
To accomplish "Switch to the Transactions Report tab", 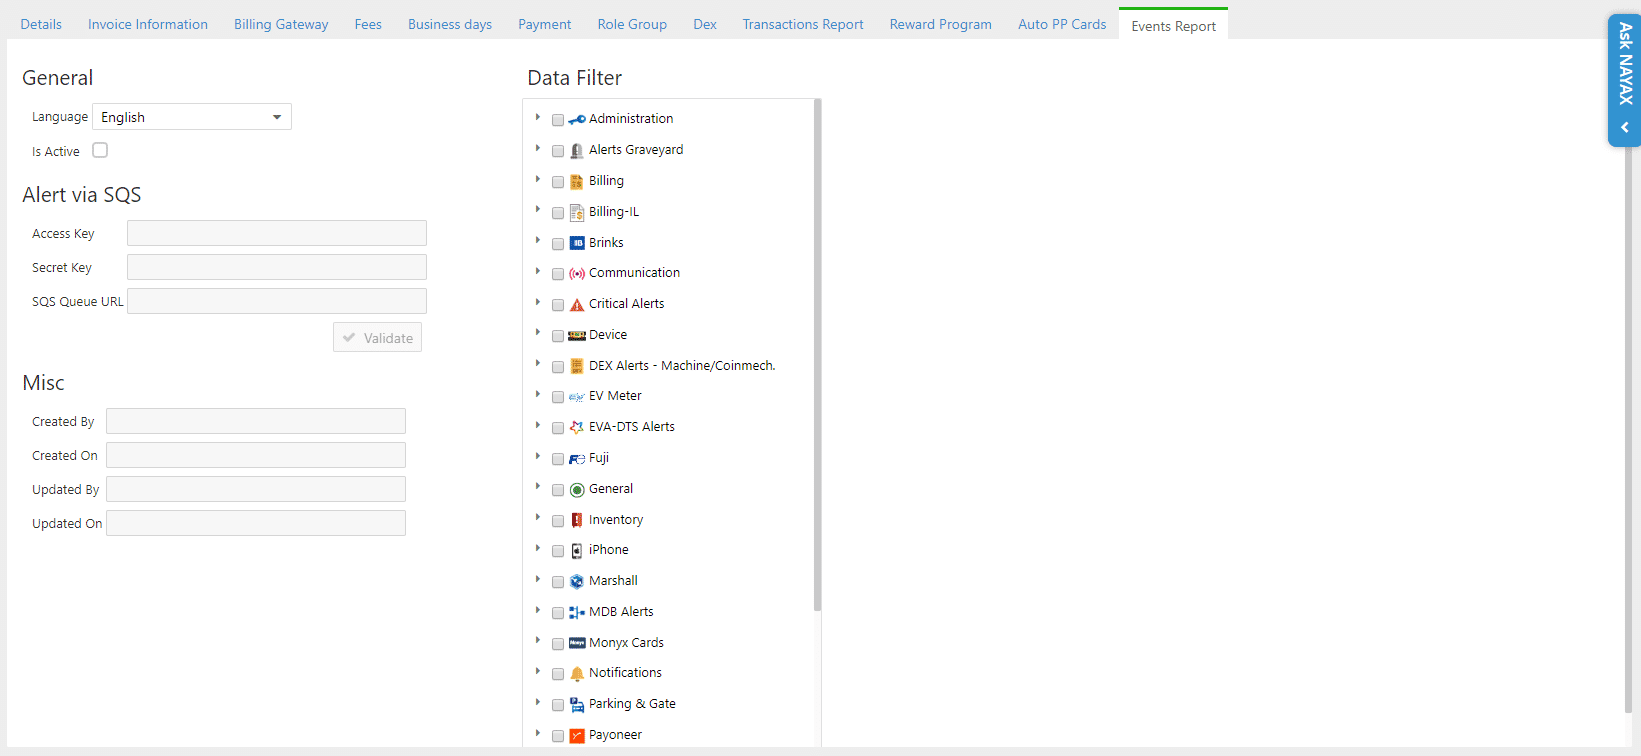I will click(x=802, y=24).
